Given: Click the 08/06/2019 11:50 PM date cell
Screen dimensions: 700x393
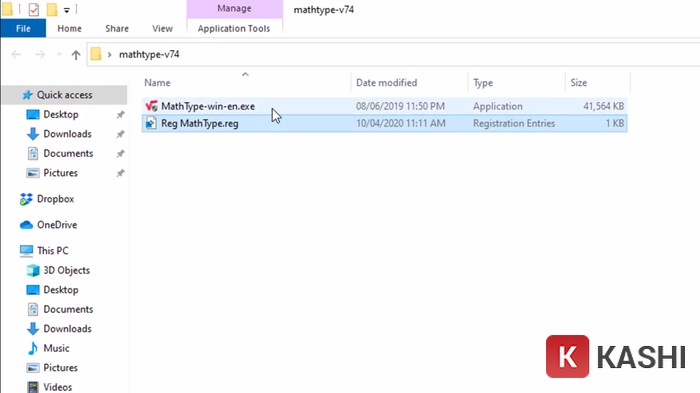Looking at the screenshot, I should tap(400, 106).
